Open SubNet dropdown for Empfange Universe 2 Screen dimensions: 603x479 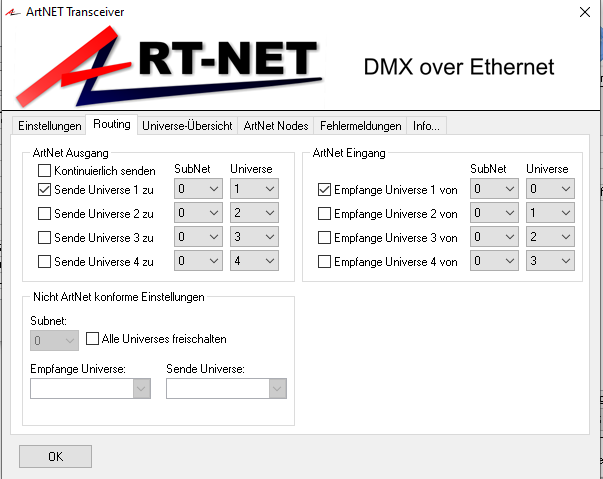click(x=494, y=213)
